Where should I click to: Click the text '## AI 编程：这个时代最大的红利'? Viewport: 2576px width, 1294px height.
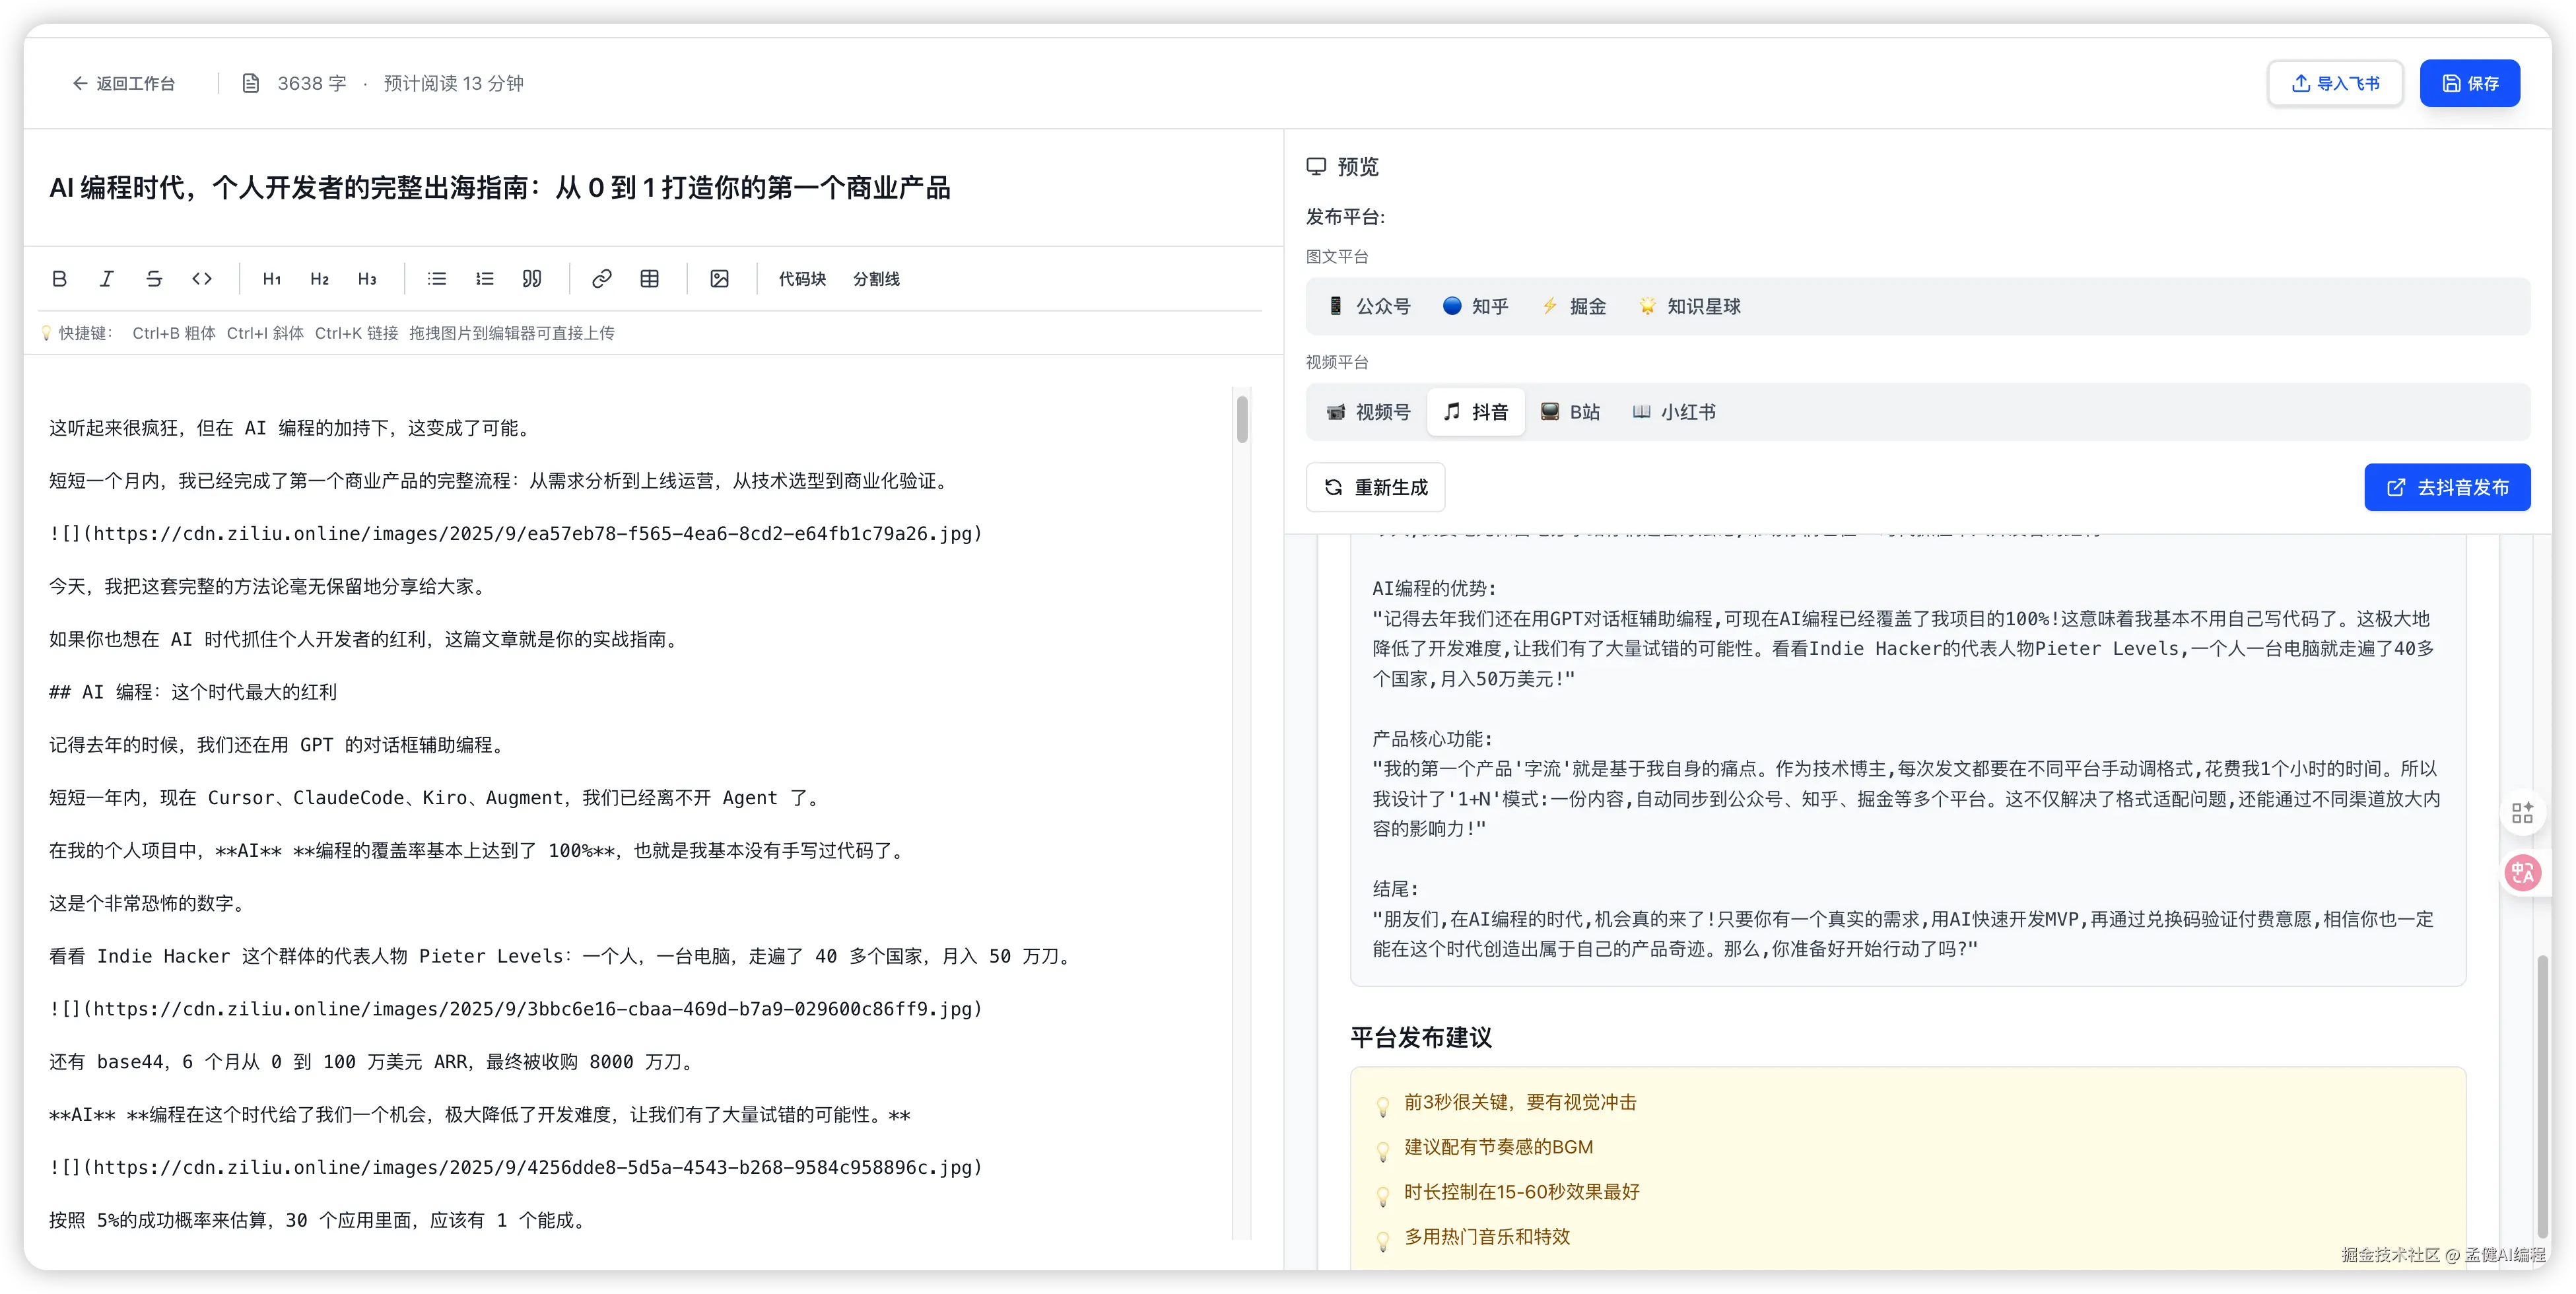point(193,692)
